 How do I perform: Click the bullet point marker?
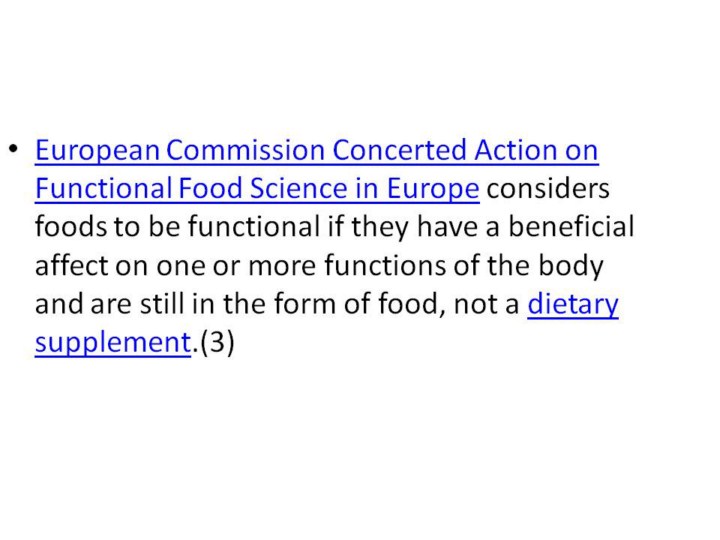(12, 150)
